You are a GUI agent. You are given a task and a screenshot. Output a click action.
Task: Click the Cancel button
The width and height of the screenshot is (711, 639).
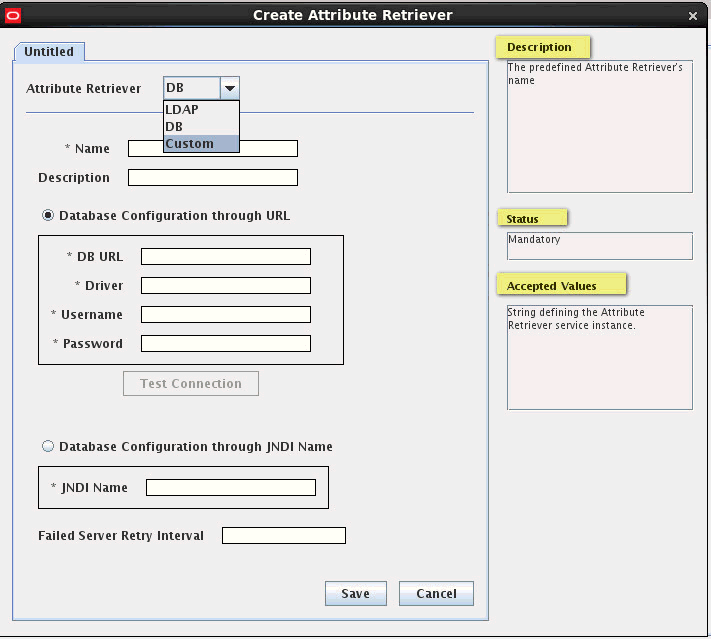(x=436, y=593)
